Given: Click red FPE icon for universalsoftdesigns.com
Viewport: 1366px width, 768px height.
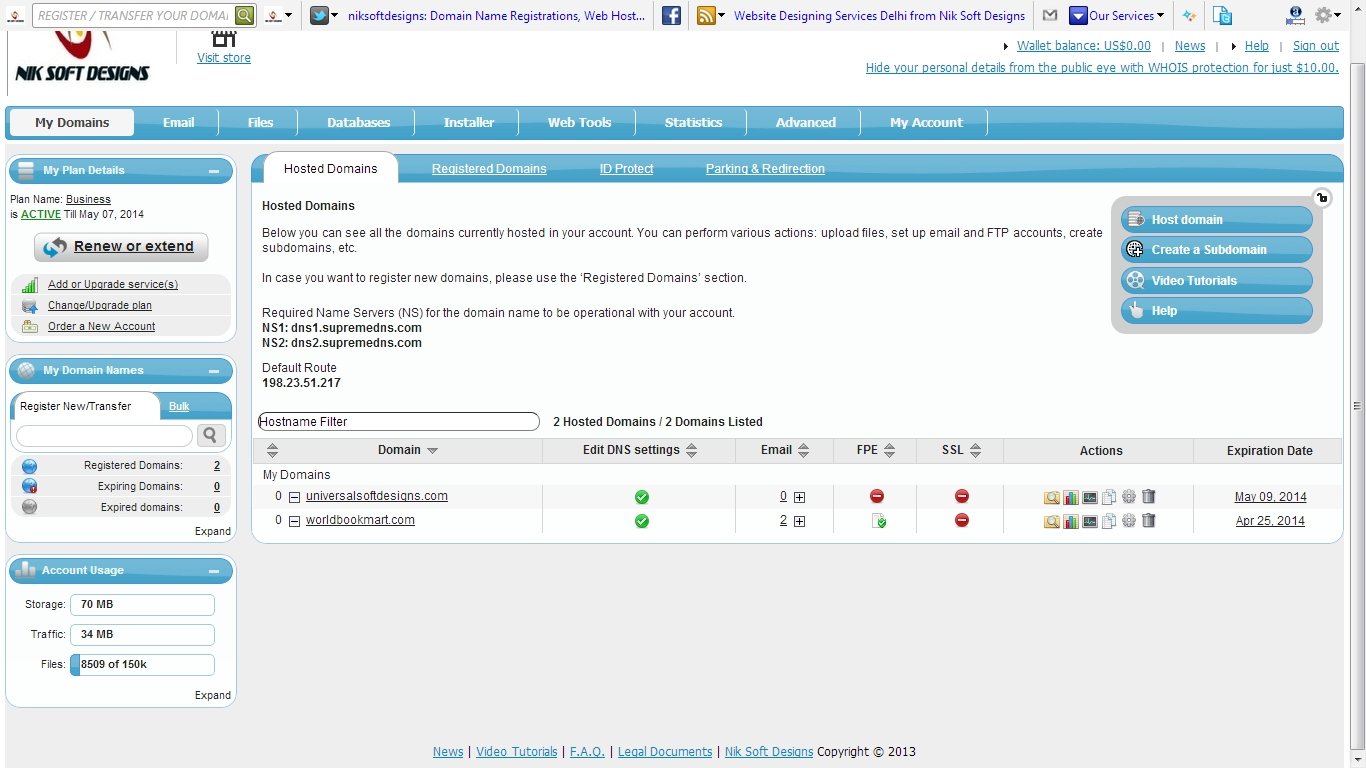Looking at the screenshot, I should (877, 496).
